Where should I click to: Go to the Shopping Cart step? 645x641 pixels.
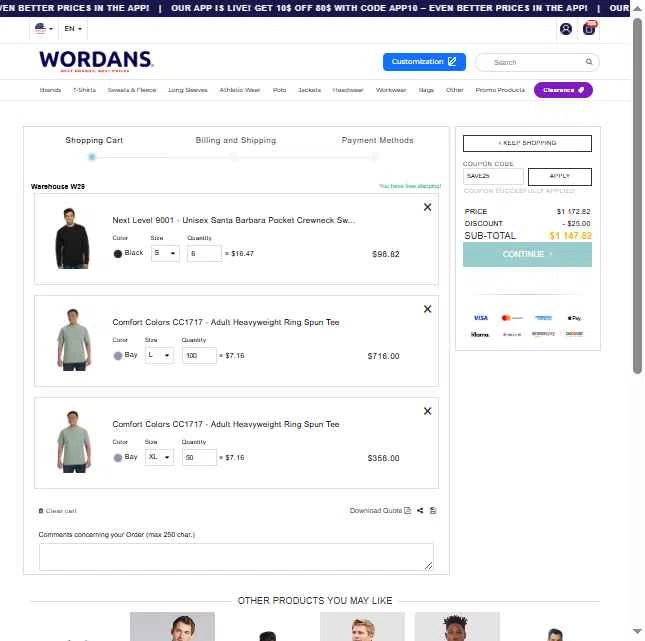click(x=94, y=141)
